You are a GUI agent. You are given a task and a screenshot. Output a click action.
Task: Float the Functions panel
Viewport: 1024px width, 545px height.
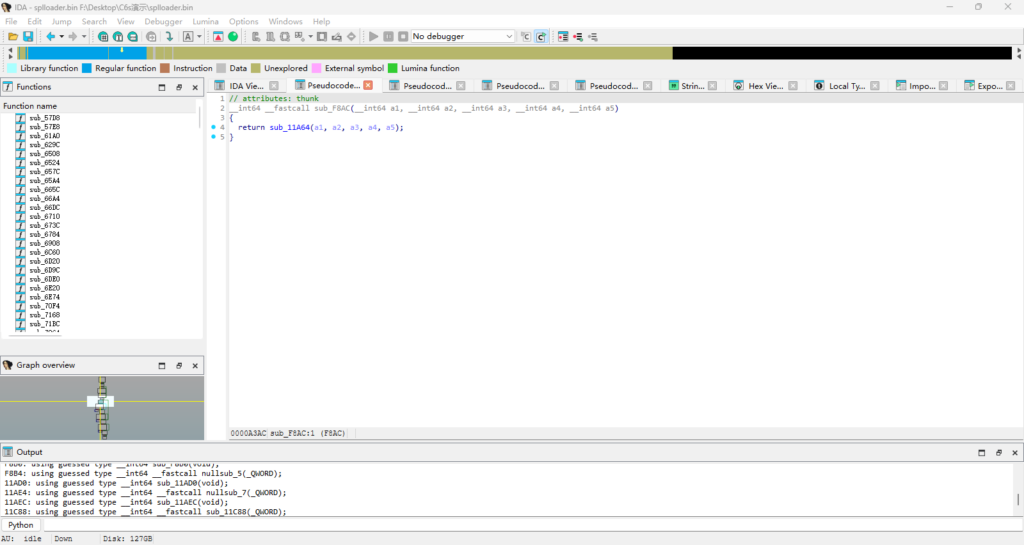[x=179, y=87]
